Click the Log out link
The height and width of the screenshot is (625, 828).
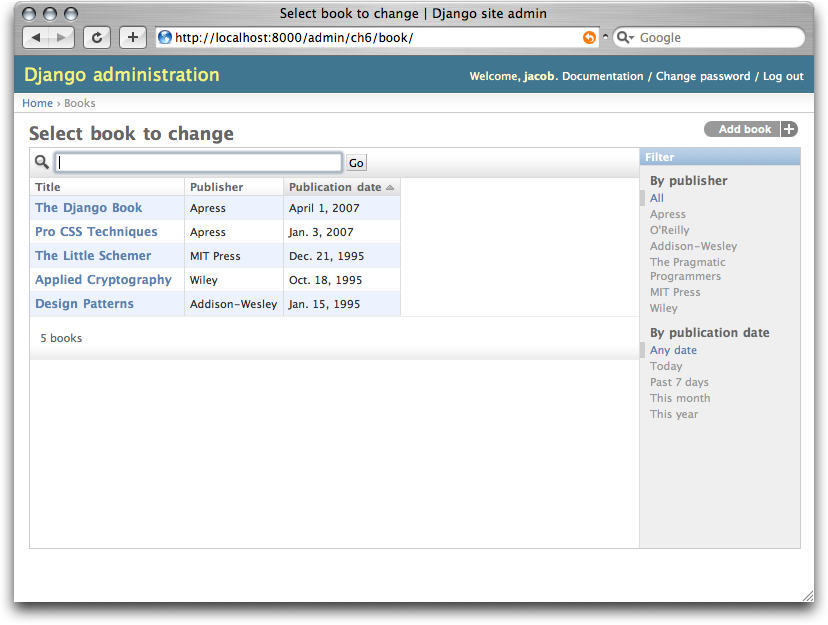pyautogui.click(x=783, y=76)
